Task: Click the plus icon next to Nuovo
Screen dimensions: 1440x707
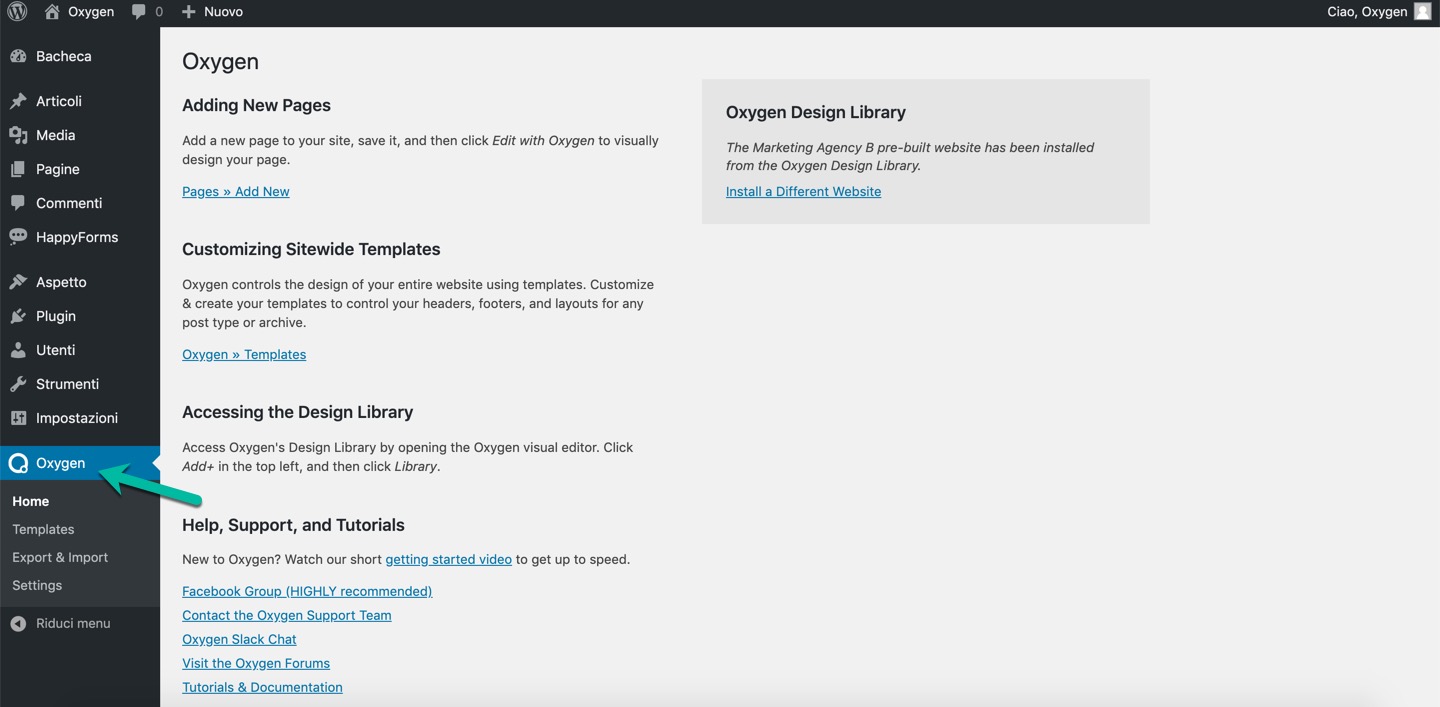Action: point(189,12)
